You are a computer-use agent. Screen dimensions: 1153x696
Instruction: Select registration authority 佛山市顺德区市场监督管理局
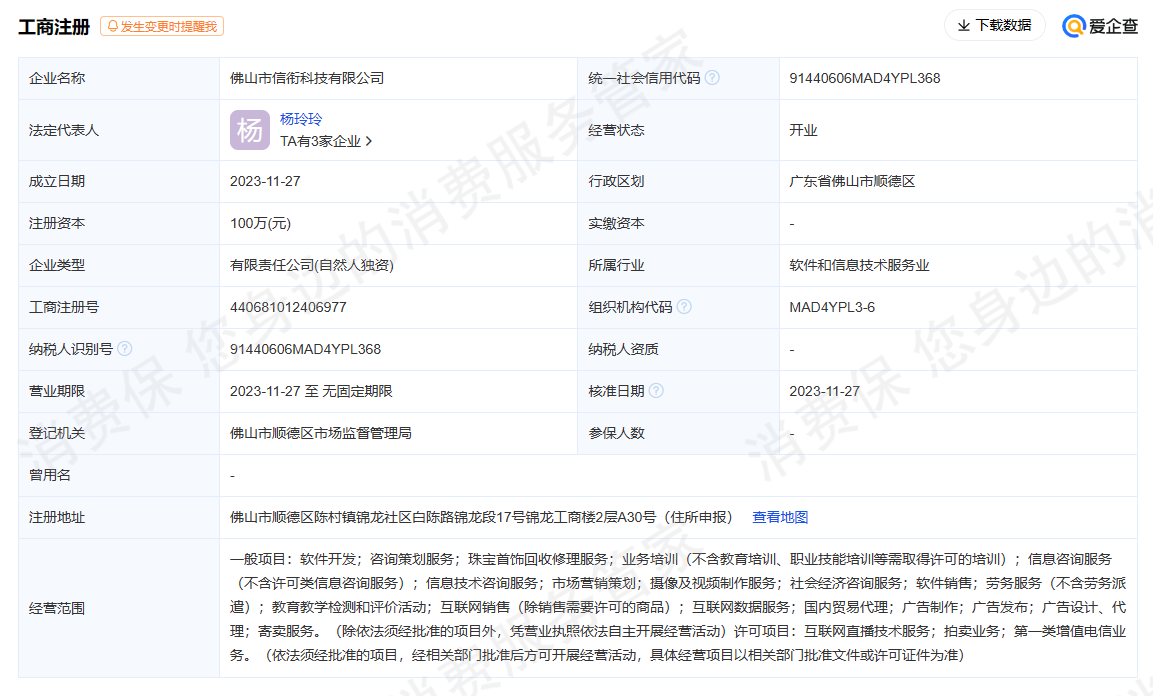coord(321,433)
